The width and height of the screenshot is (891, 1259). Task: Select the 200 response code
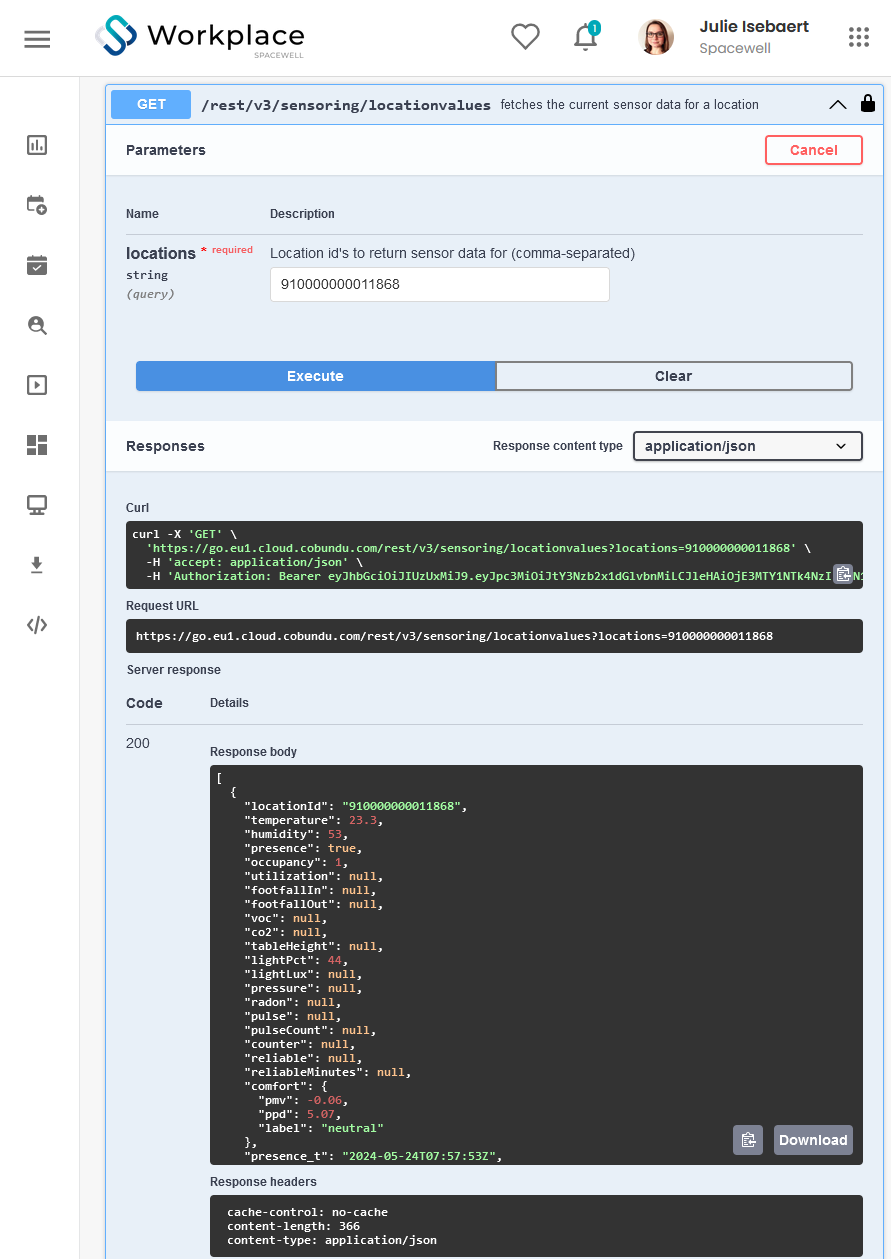(138, 743)
